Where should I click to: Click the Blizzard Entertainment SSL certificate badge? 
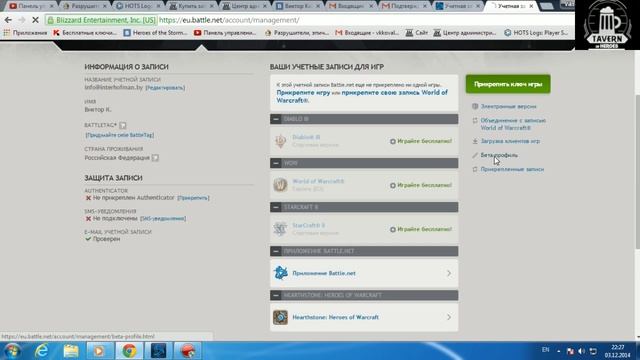101,20
